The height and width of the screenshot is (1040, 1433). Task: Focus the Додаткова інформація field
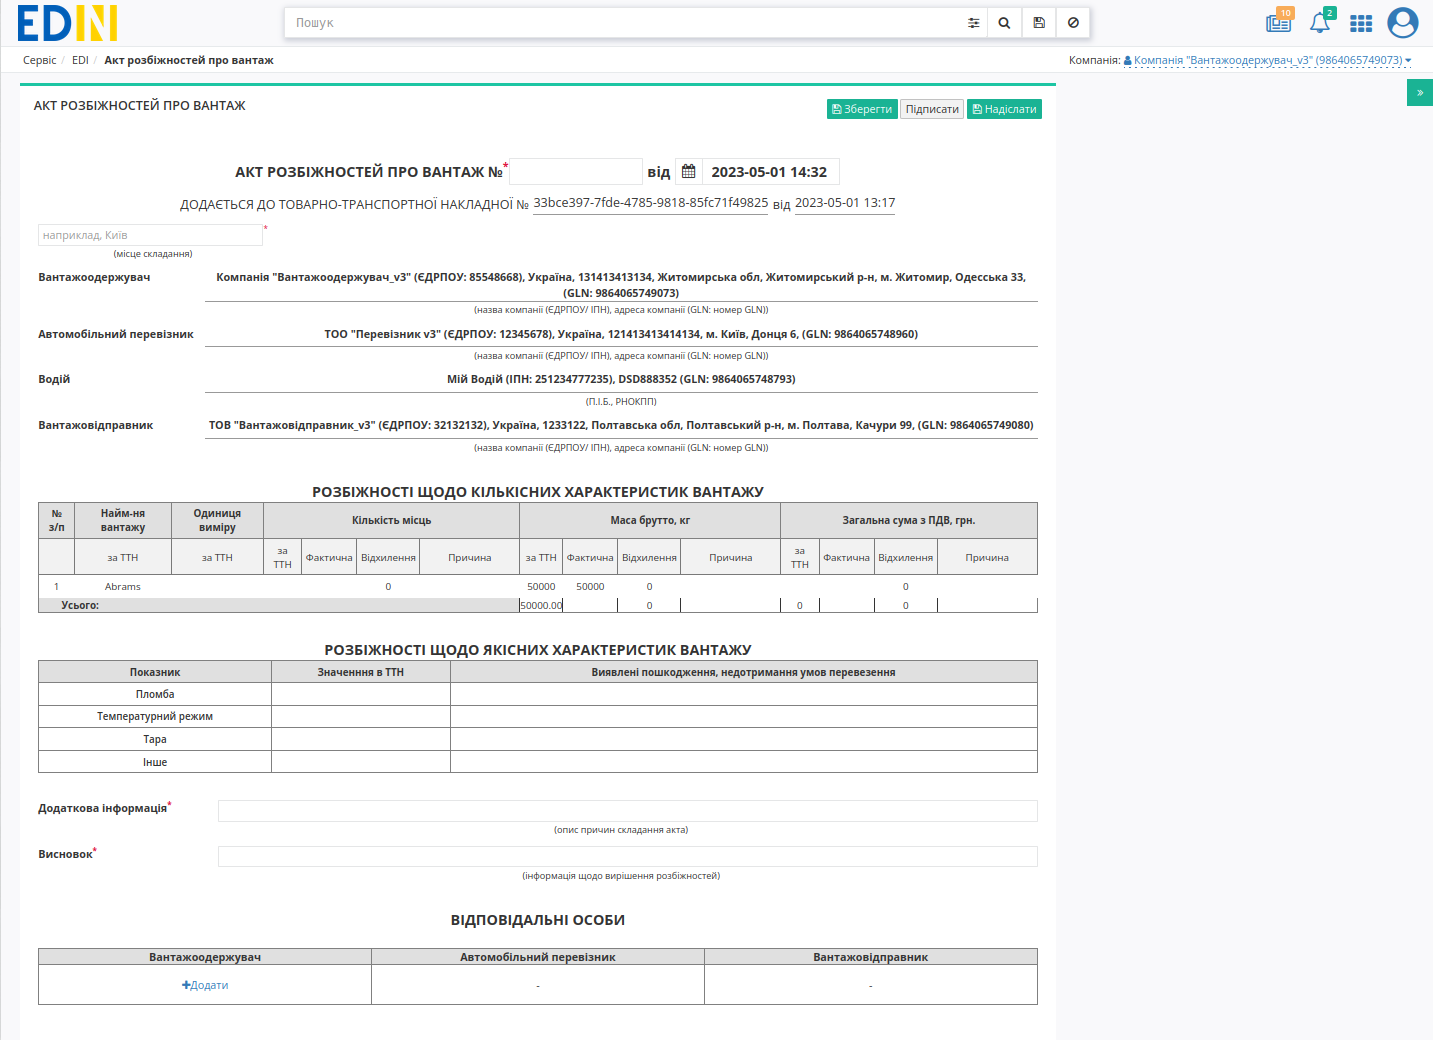pos(628,811)
